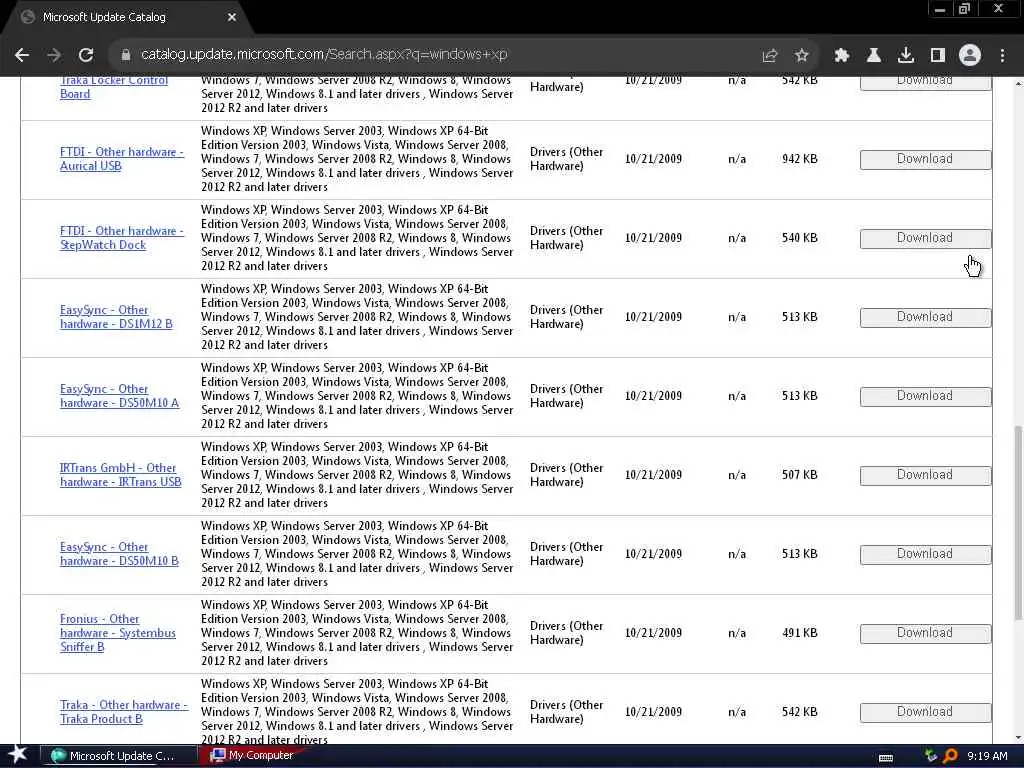Download the Traka Product B driver

pos(925,712)
